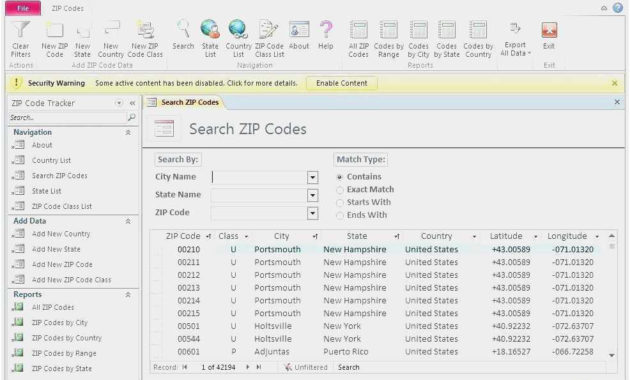Image resolution: width=630 pixels, height=380 pixels.
Task: Open Codes by Range report icon
Action: (389, 30)
